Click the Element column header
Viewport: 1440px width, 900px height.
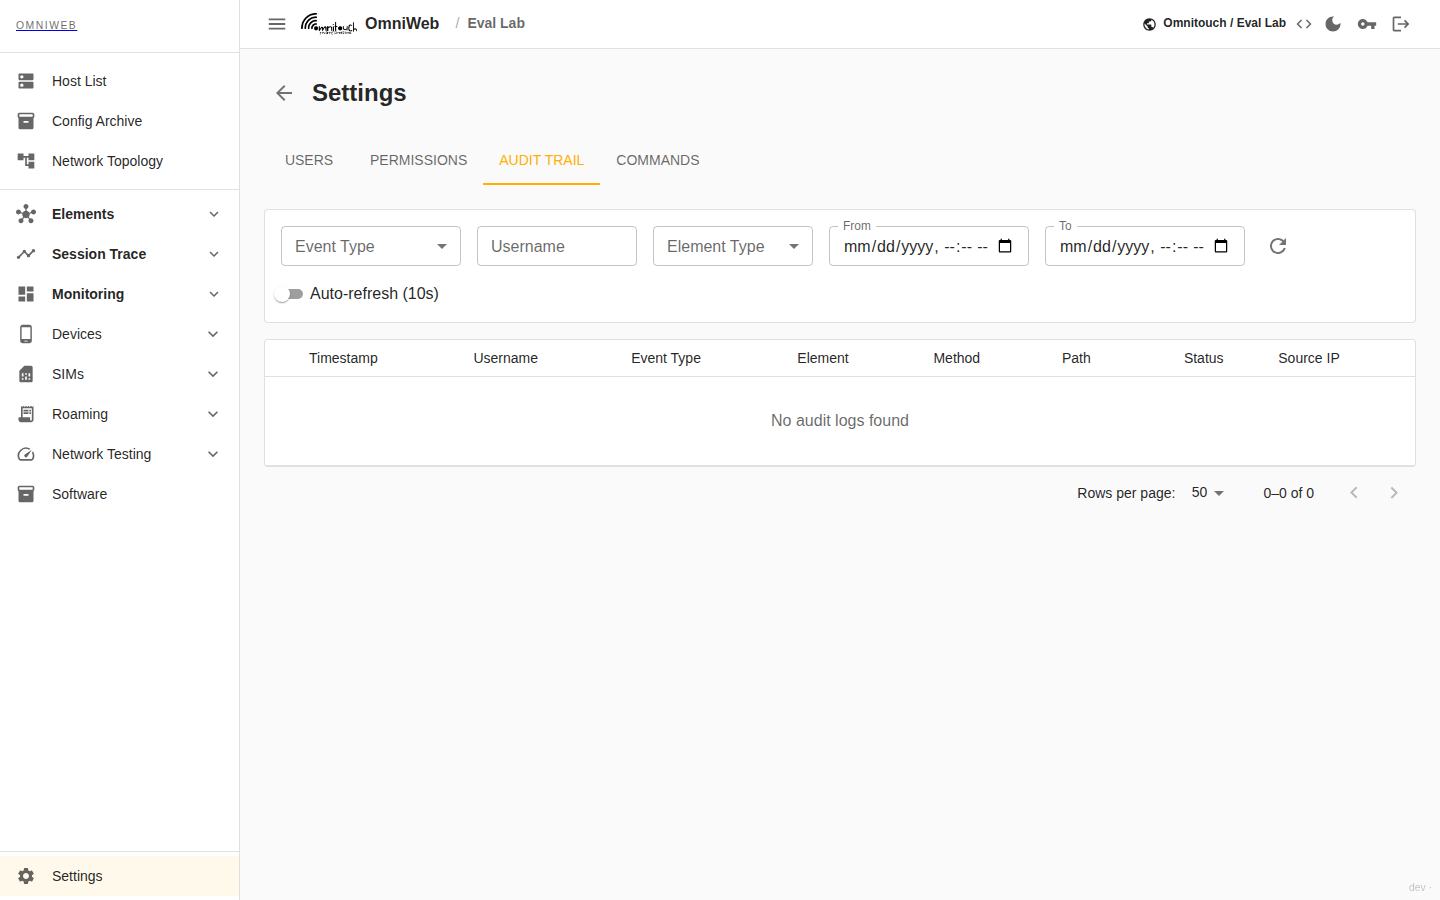[823, 358]
